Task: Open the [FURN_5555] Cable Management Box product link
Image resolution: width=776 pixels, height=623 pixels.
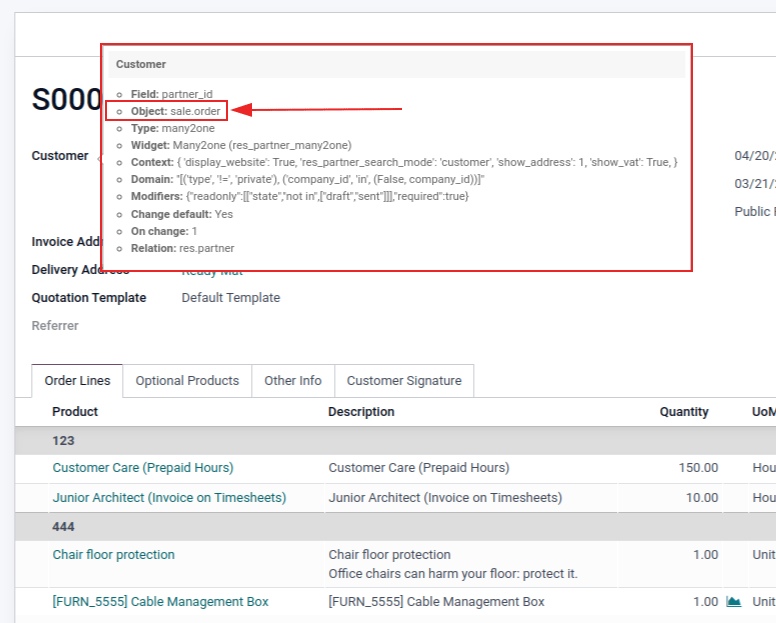Action: coord(160,602)
